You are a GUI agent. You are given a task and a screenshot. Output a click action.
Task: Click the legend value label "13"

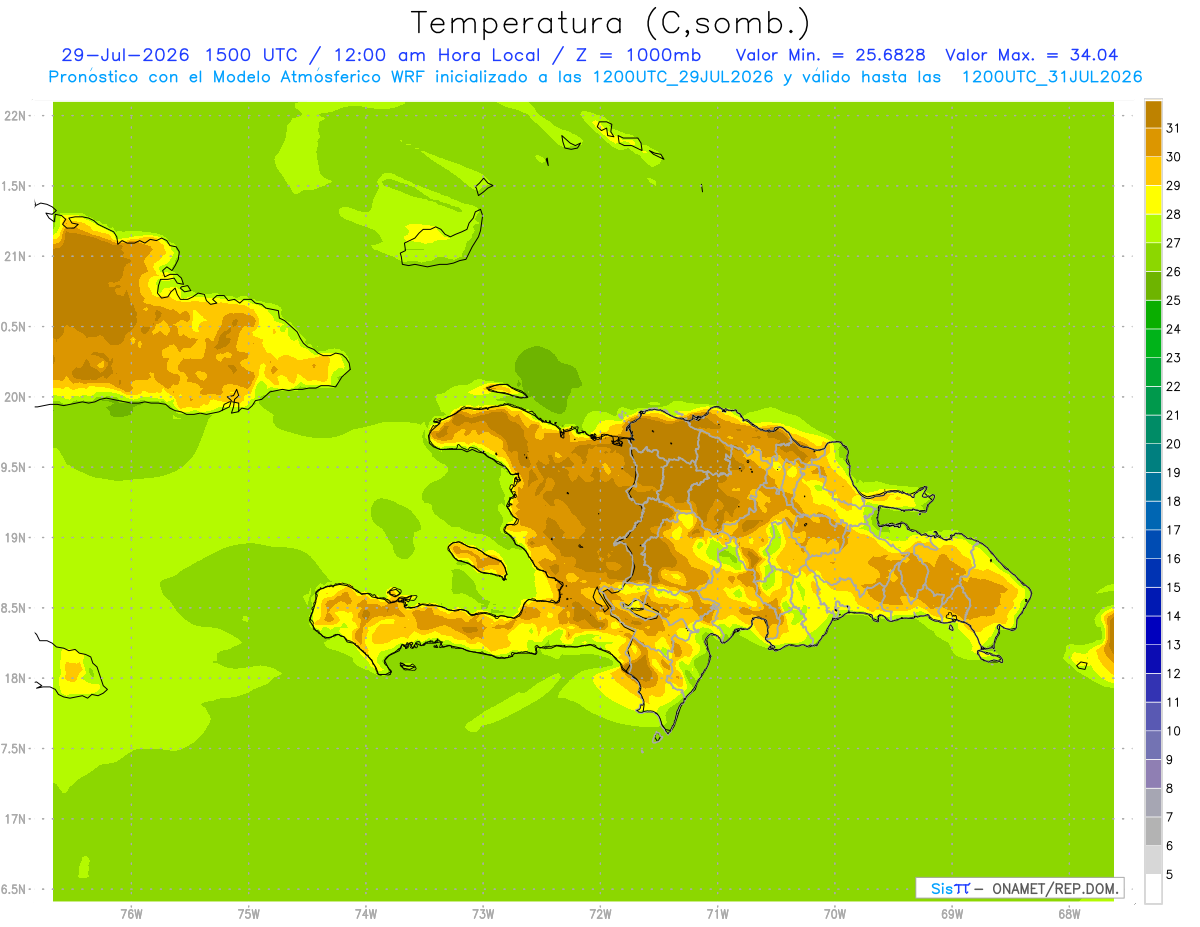[1174, 645]
